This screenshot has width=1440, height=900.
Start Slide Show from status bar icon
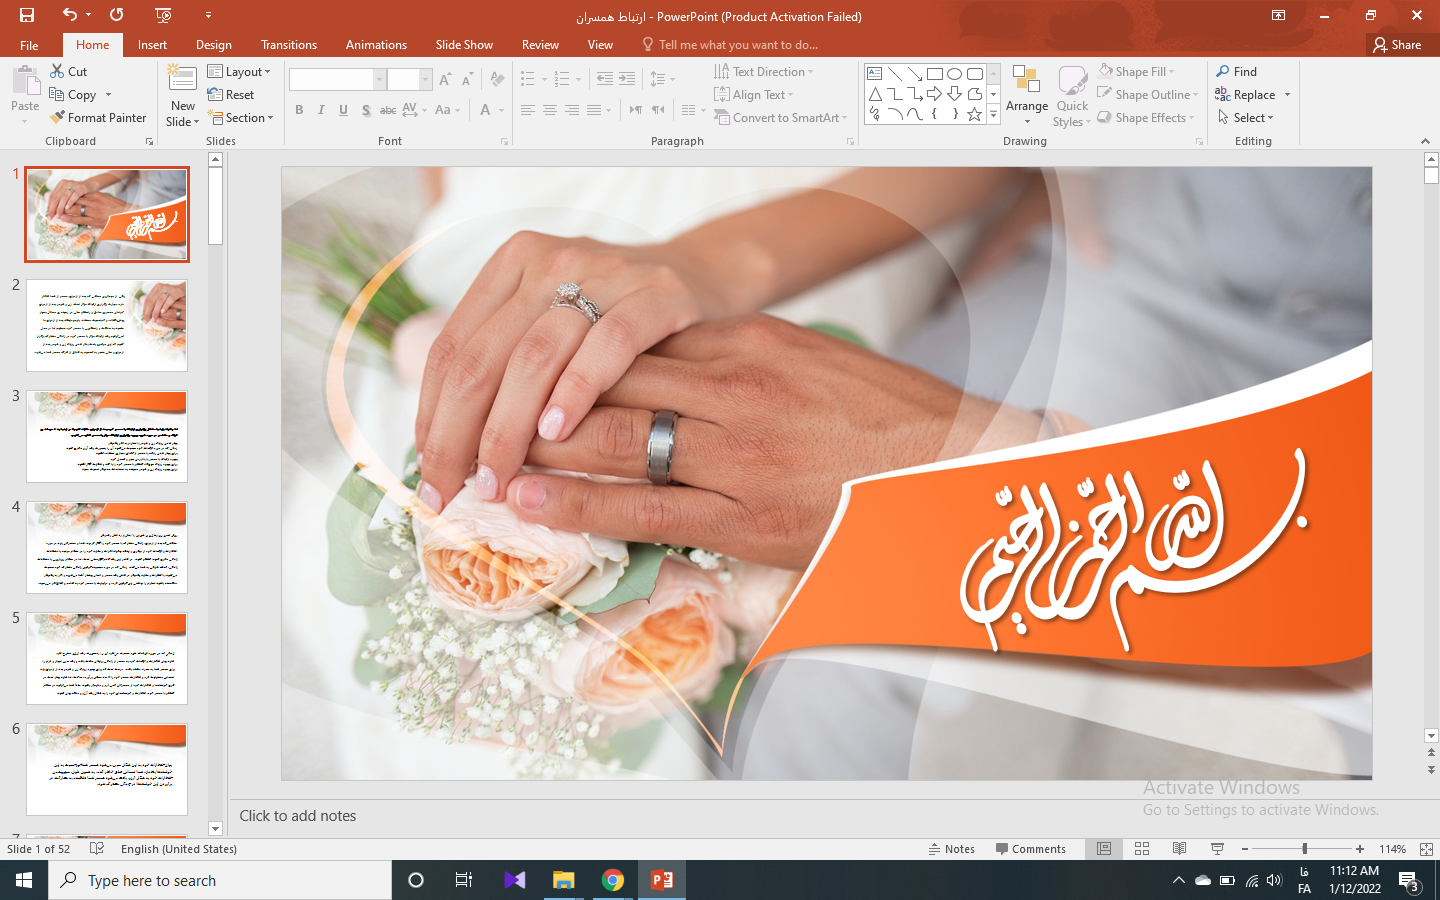click(1217, 849)
